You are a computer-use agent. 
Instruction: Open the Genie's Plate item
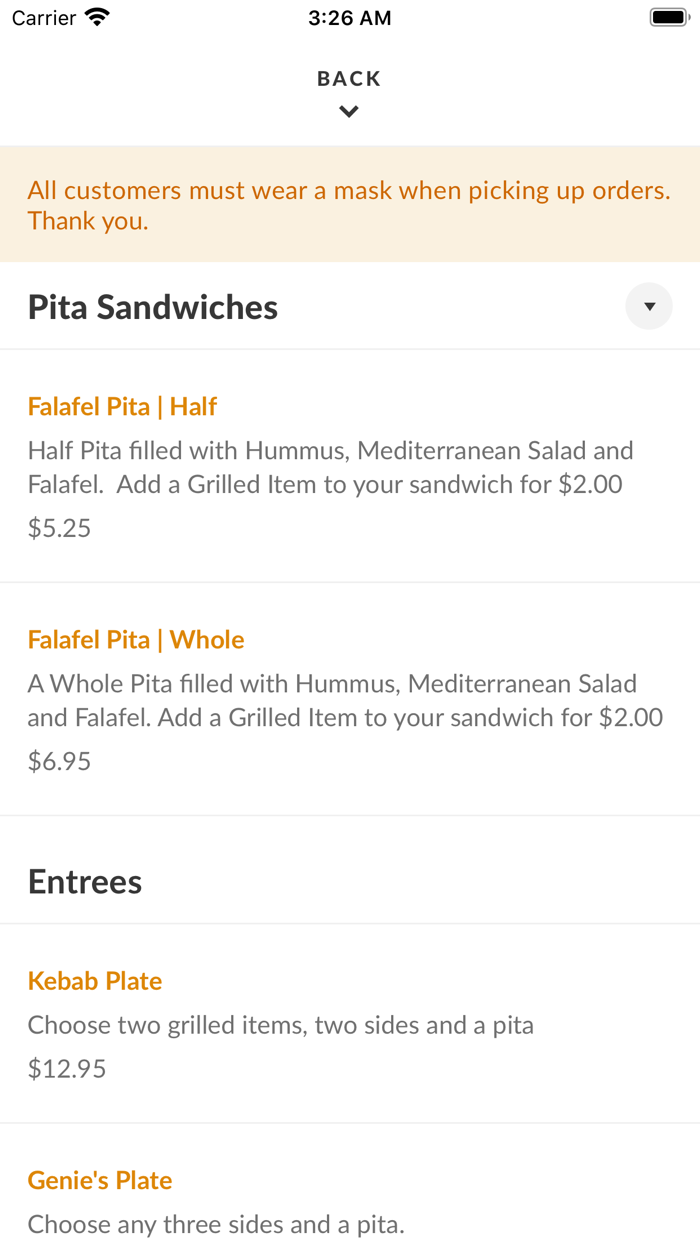pos(99,1180)
